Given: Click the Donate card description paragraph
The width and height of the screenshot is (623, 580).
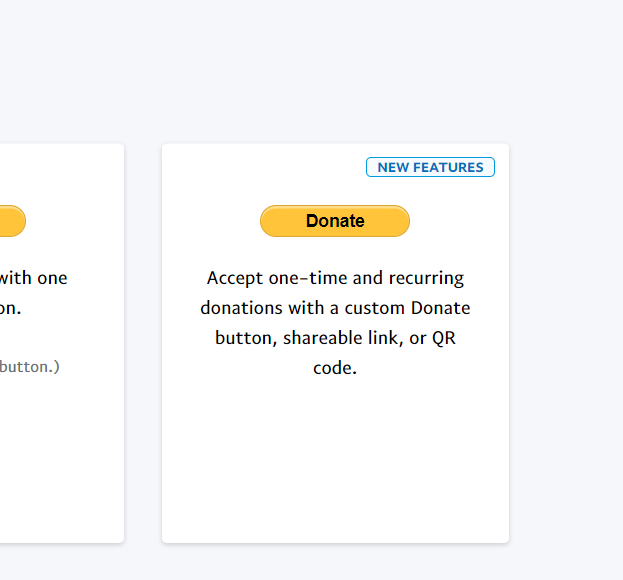Looking at the screenshot, I should (335, 322).
